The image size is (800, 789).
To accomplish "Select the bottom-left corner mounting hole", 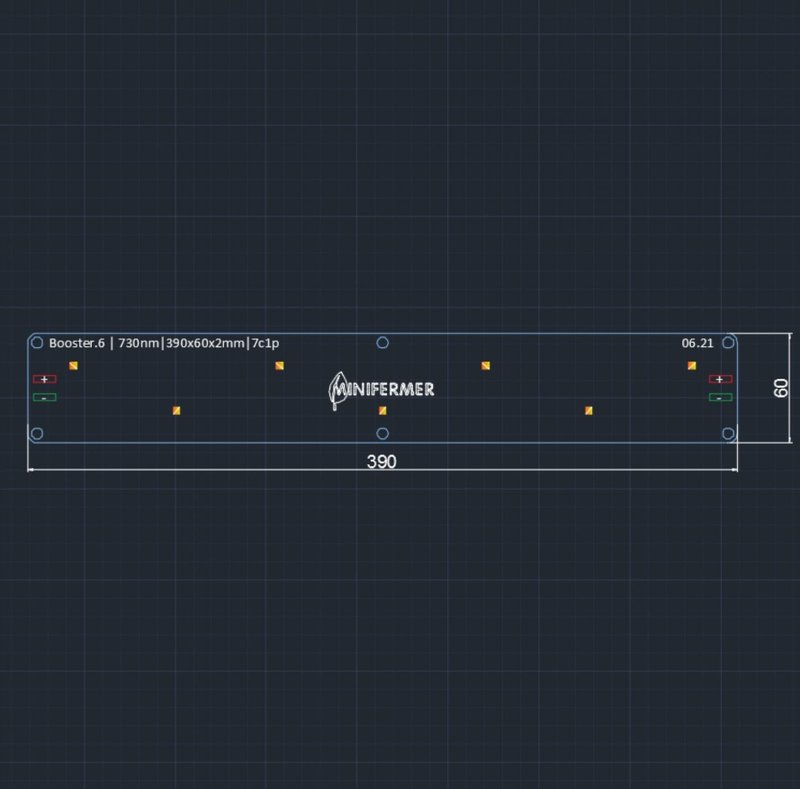I will click(x=37, y=434).
